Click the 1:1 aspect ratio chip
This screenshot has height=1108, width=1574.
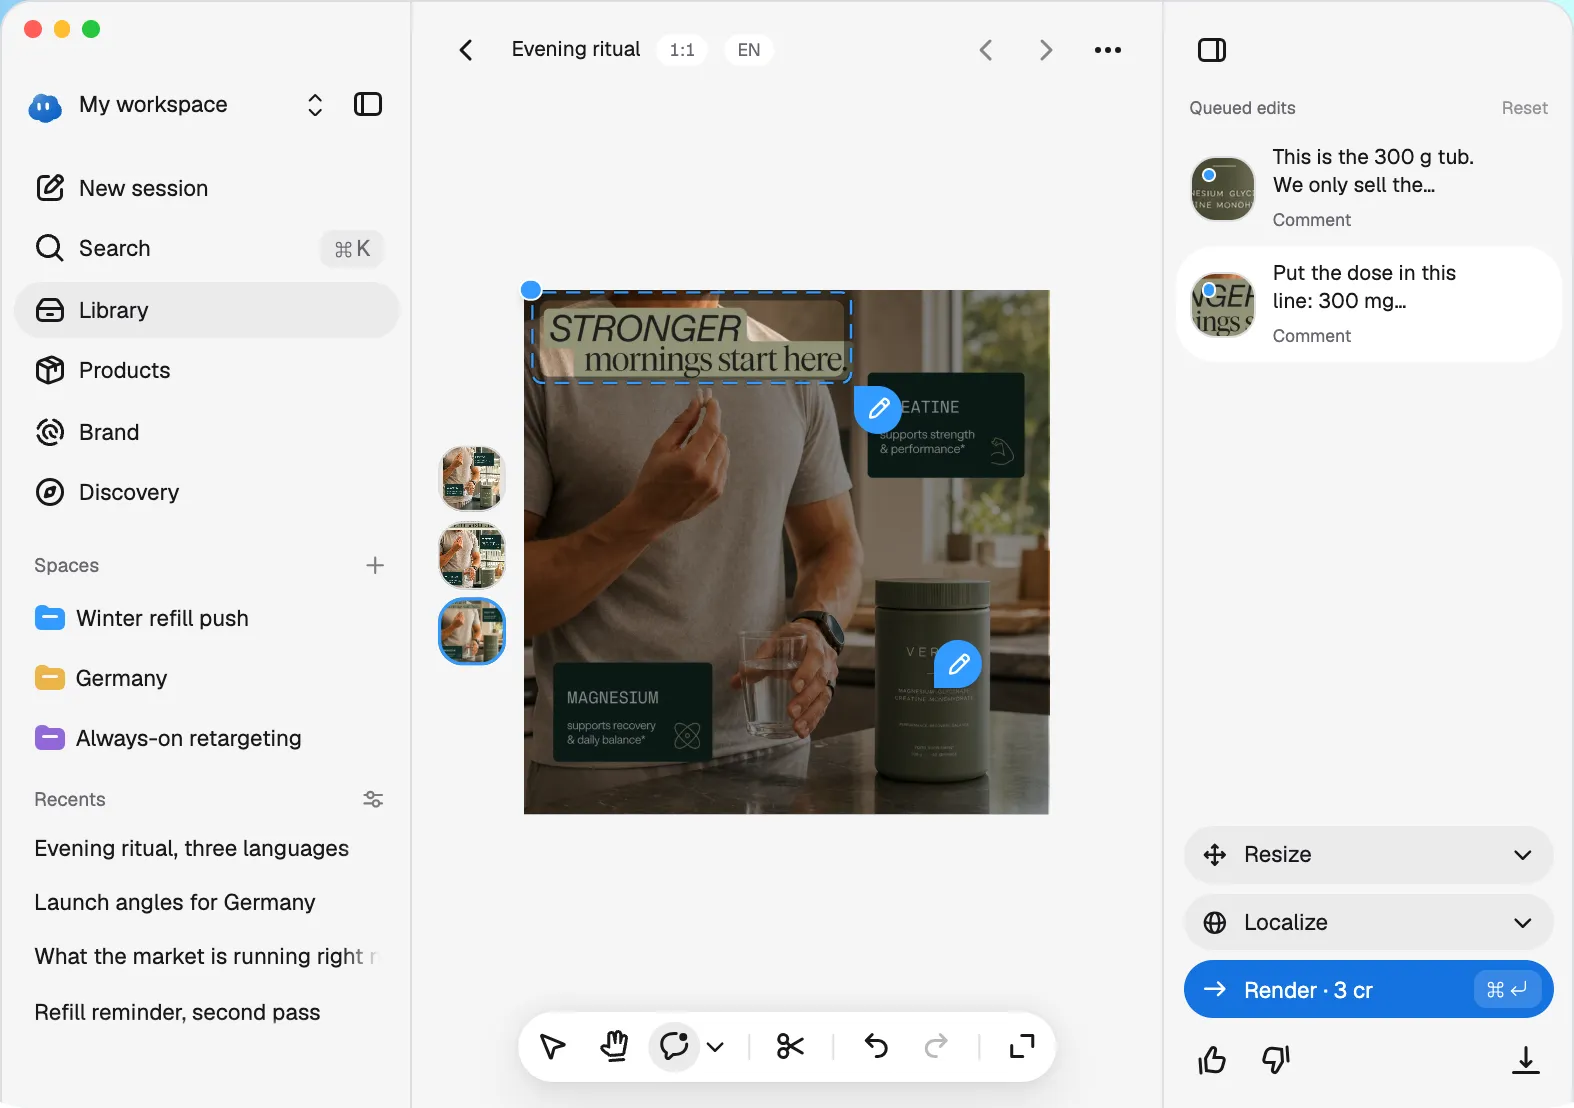(x=682, y=50)
